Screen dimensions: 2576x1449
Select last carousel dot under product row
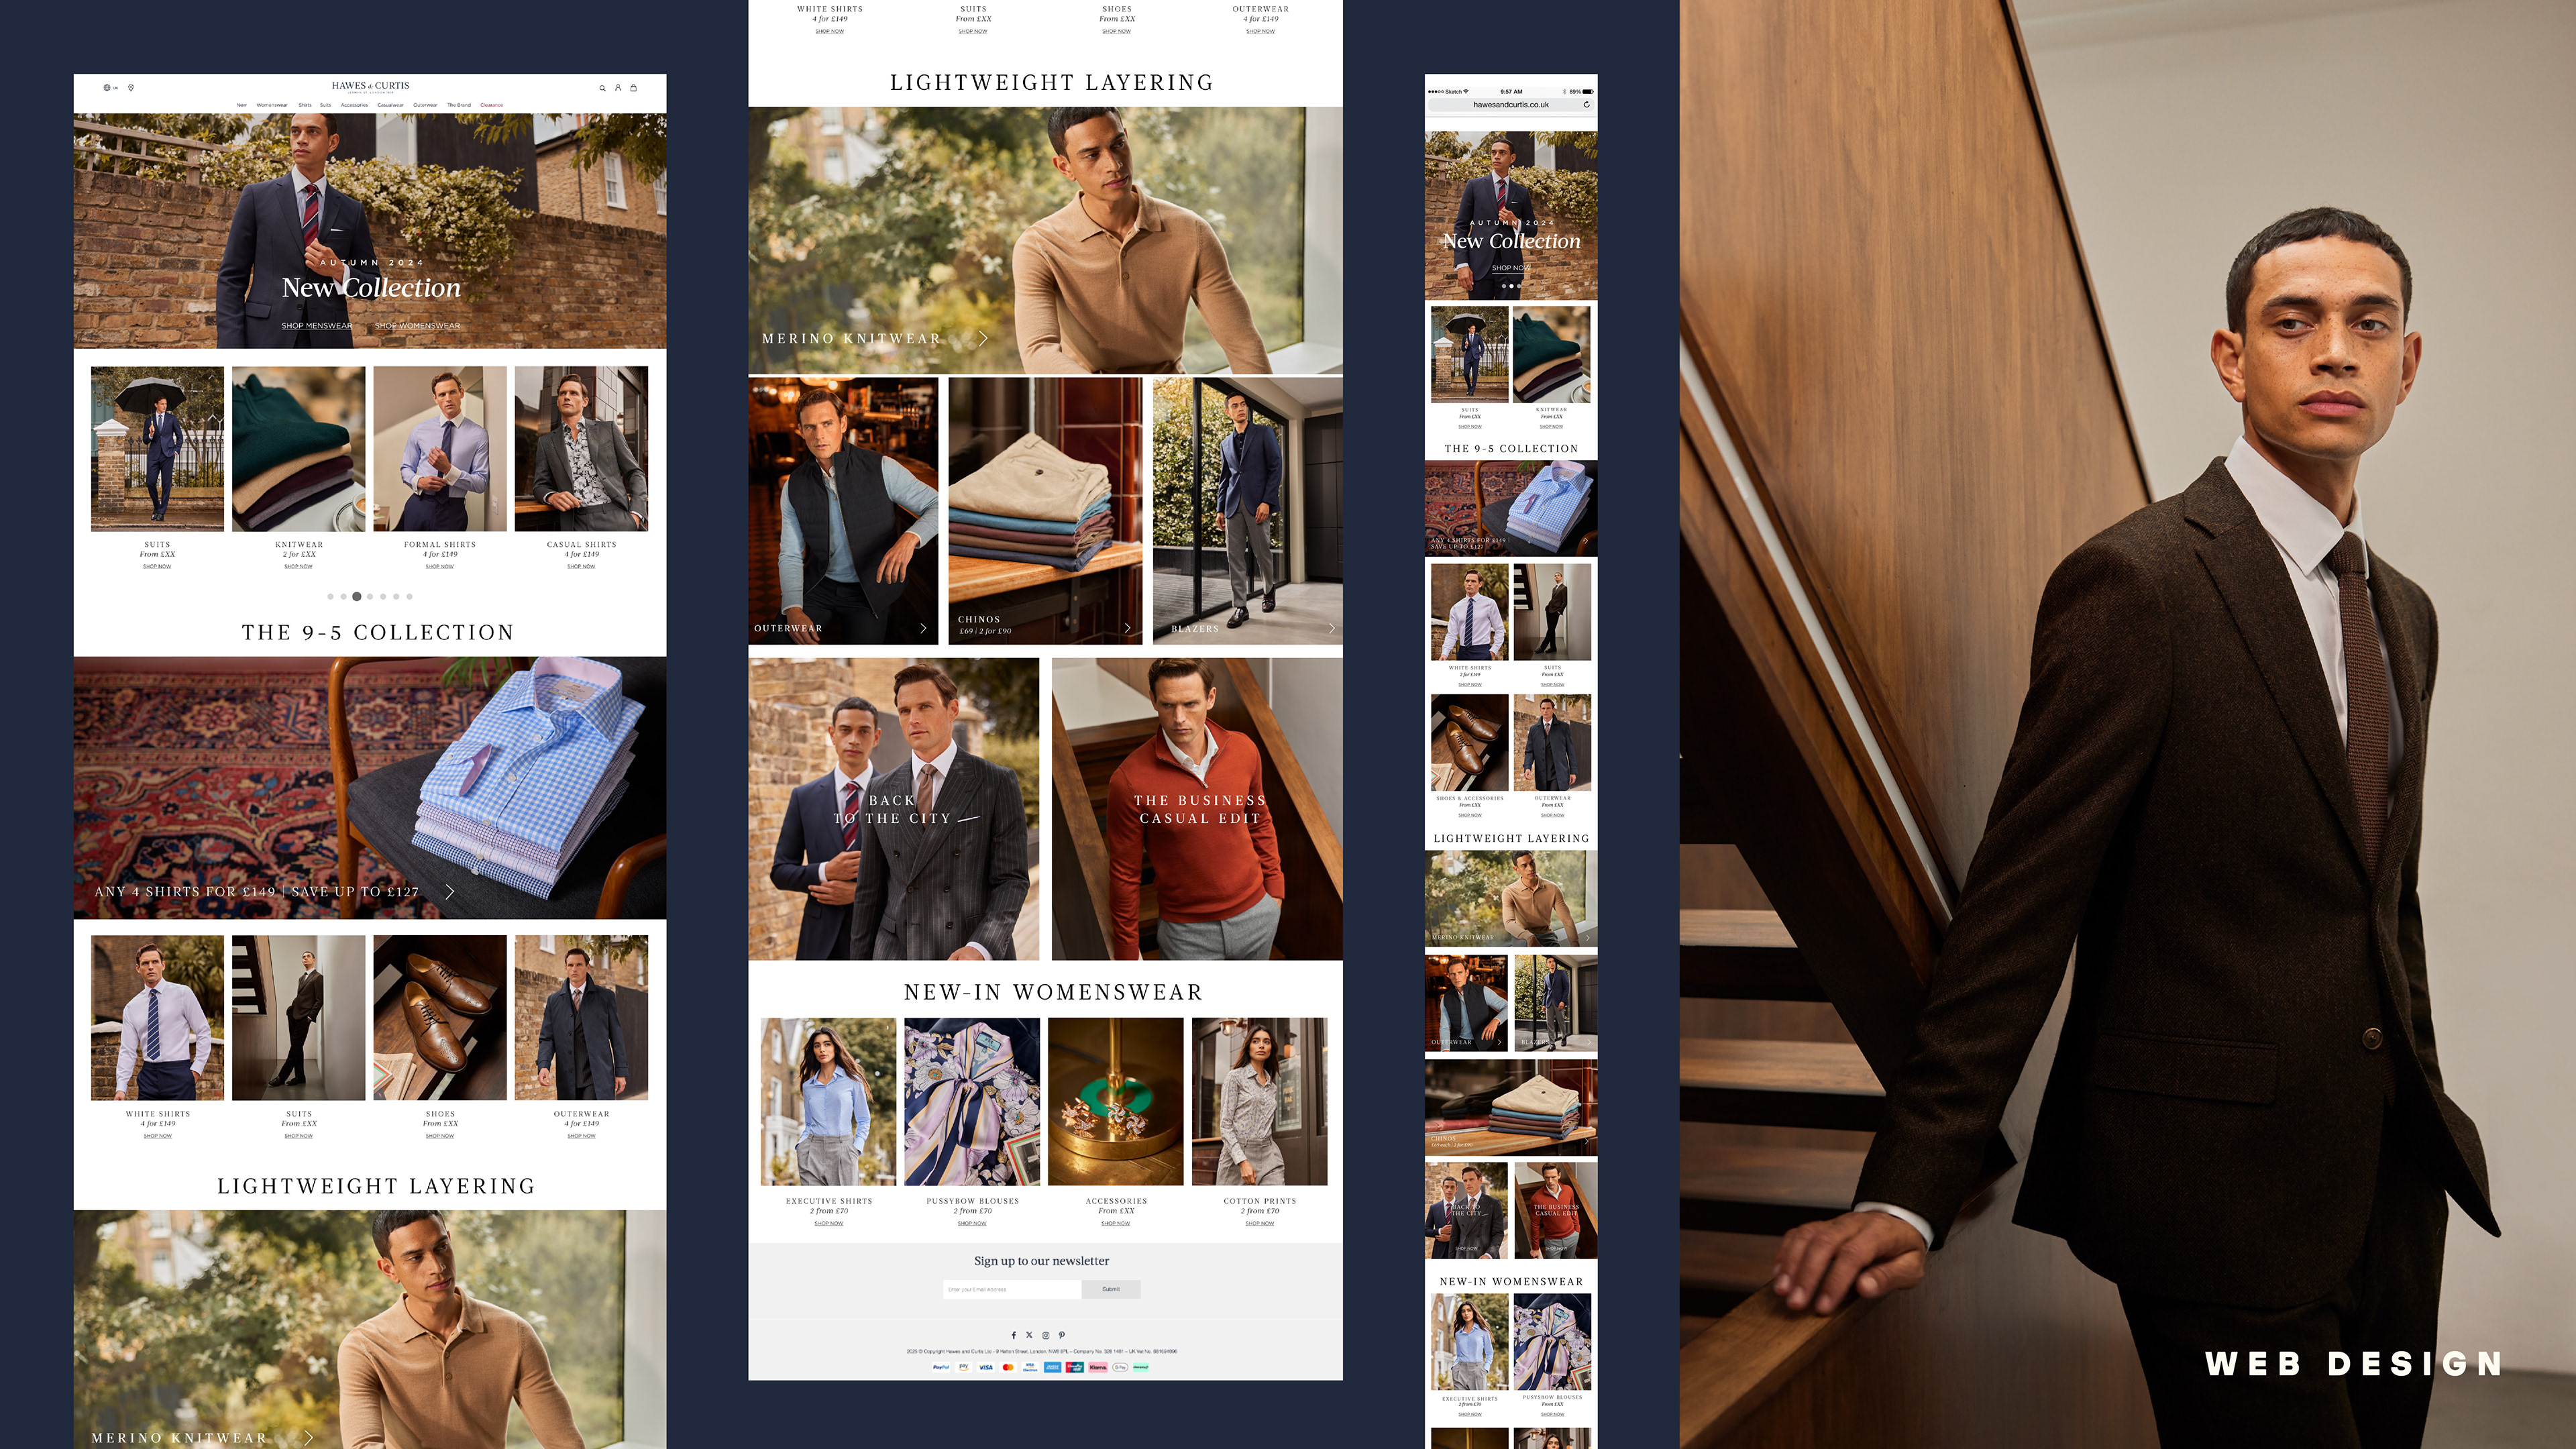(409, 596)
